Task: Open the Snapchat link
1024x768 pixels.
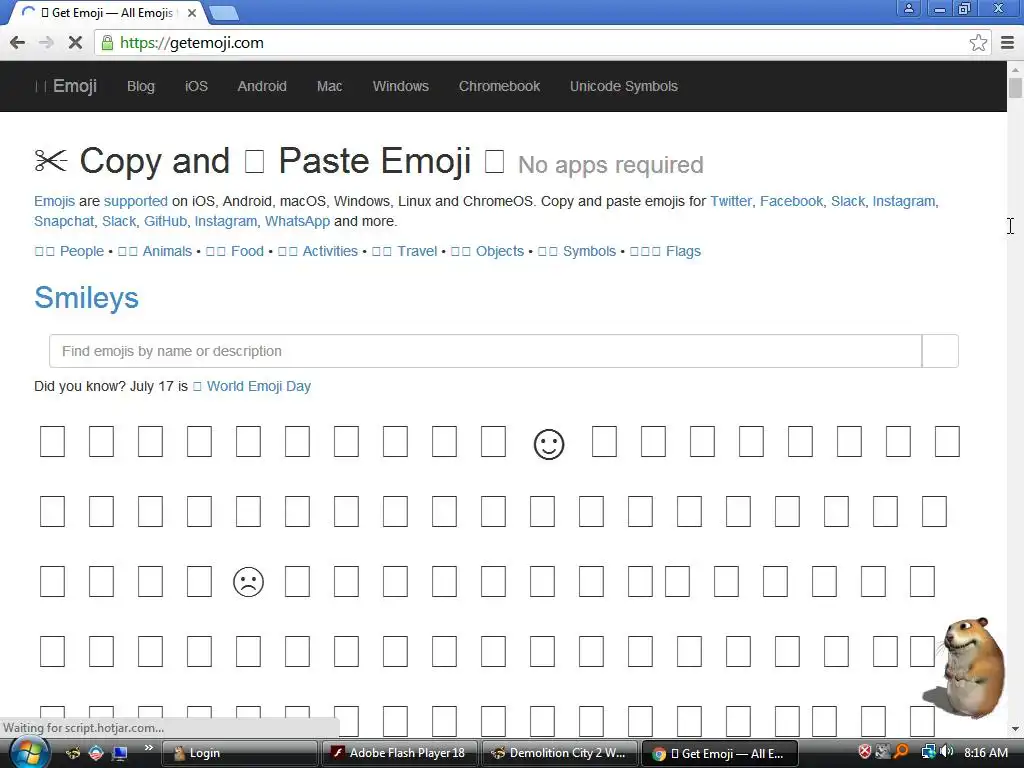Action: click(64, 221)
